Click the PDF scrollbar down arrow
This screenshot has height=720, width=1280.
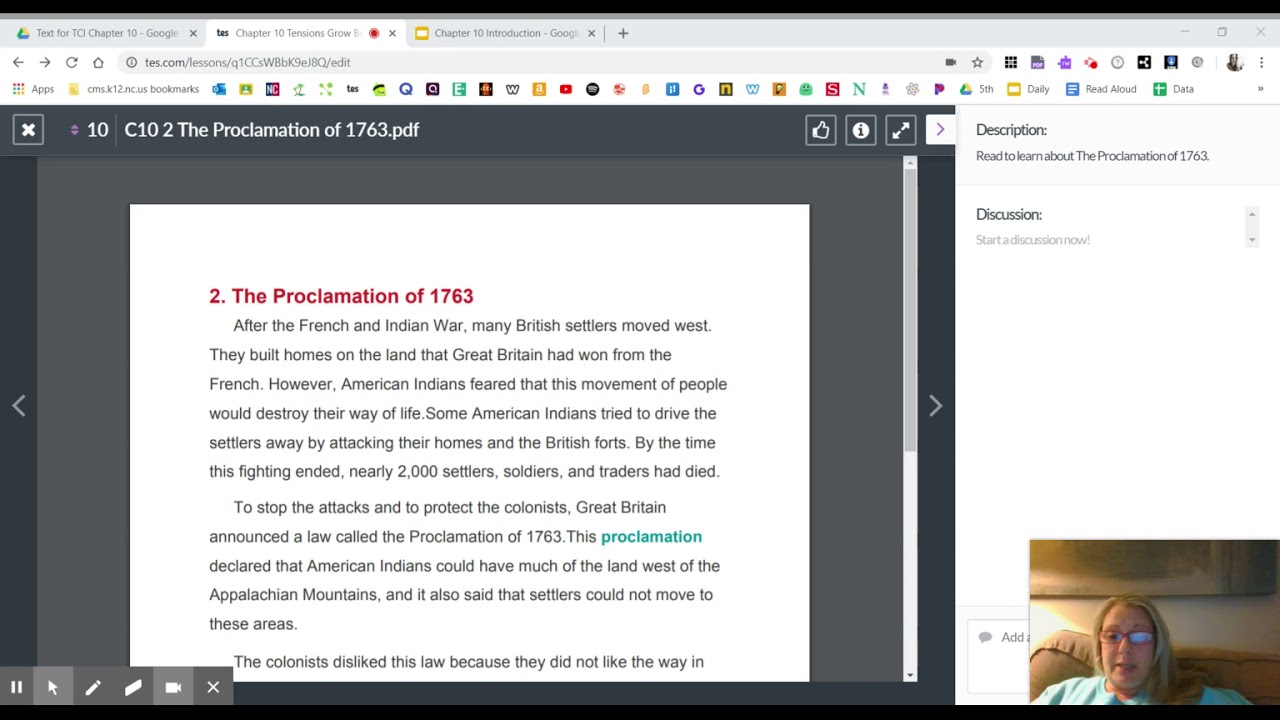[x=910, y=675]
